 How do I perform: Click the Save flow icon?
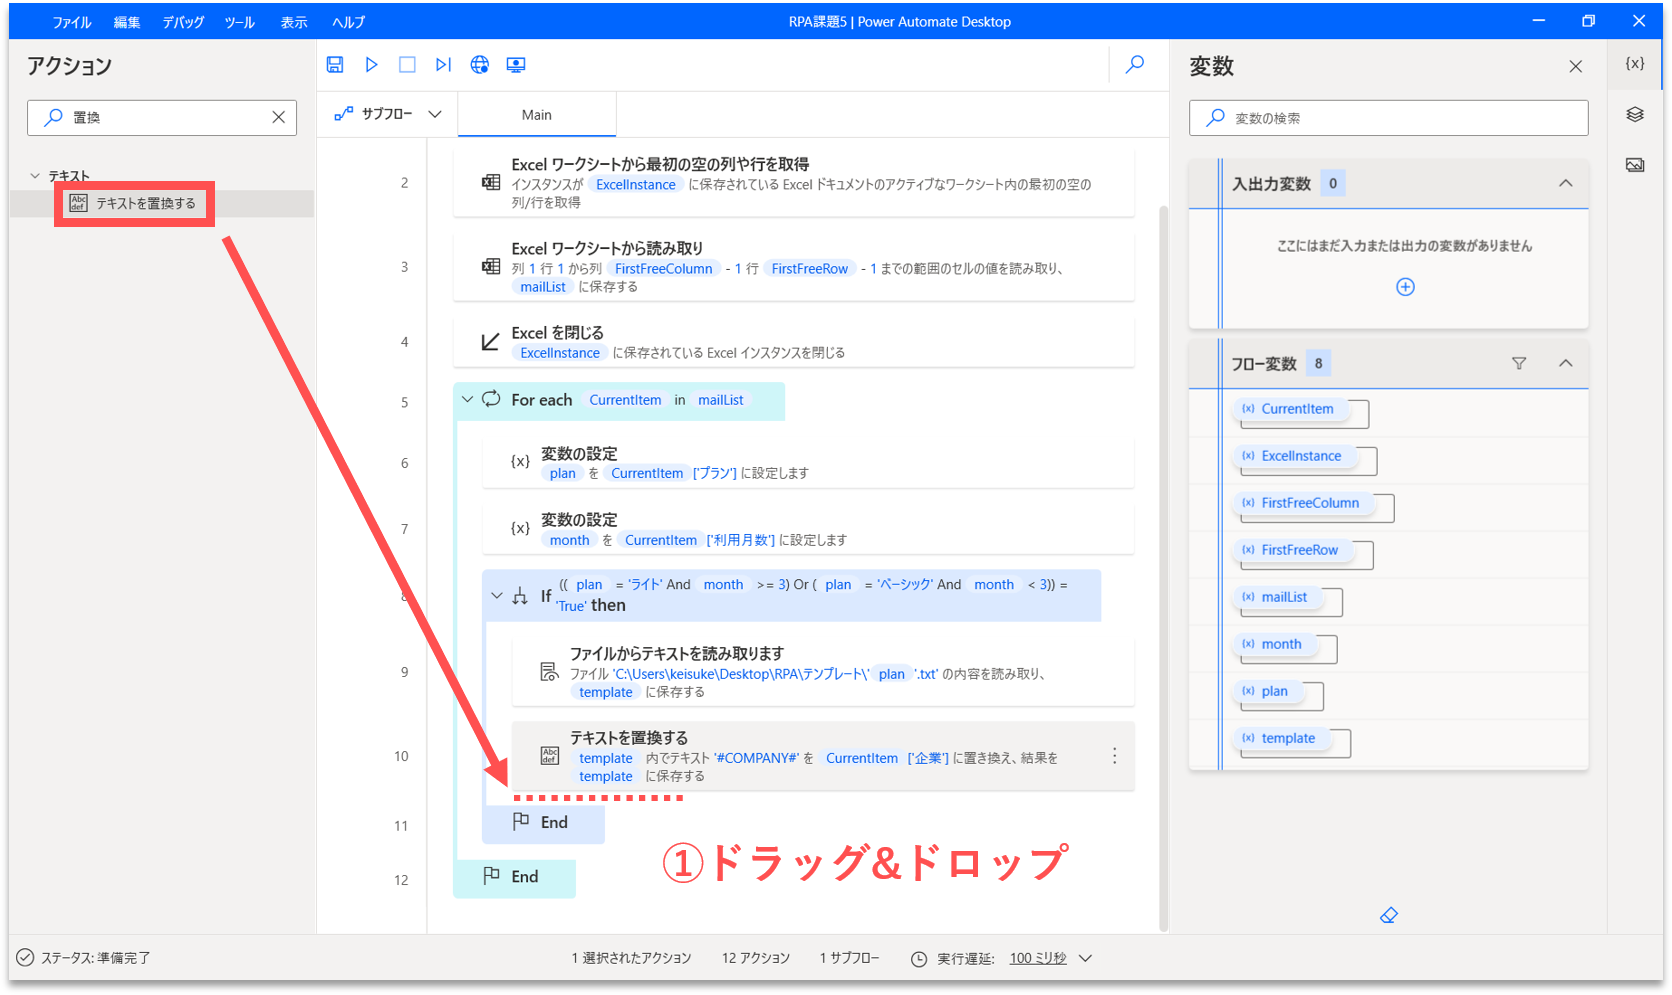pyautogui.click(x=335, y=65)
